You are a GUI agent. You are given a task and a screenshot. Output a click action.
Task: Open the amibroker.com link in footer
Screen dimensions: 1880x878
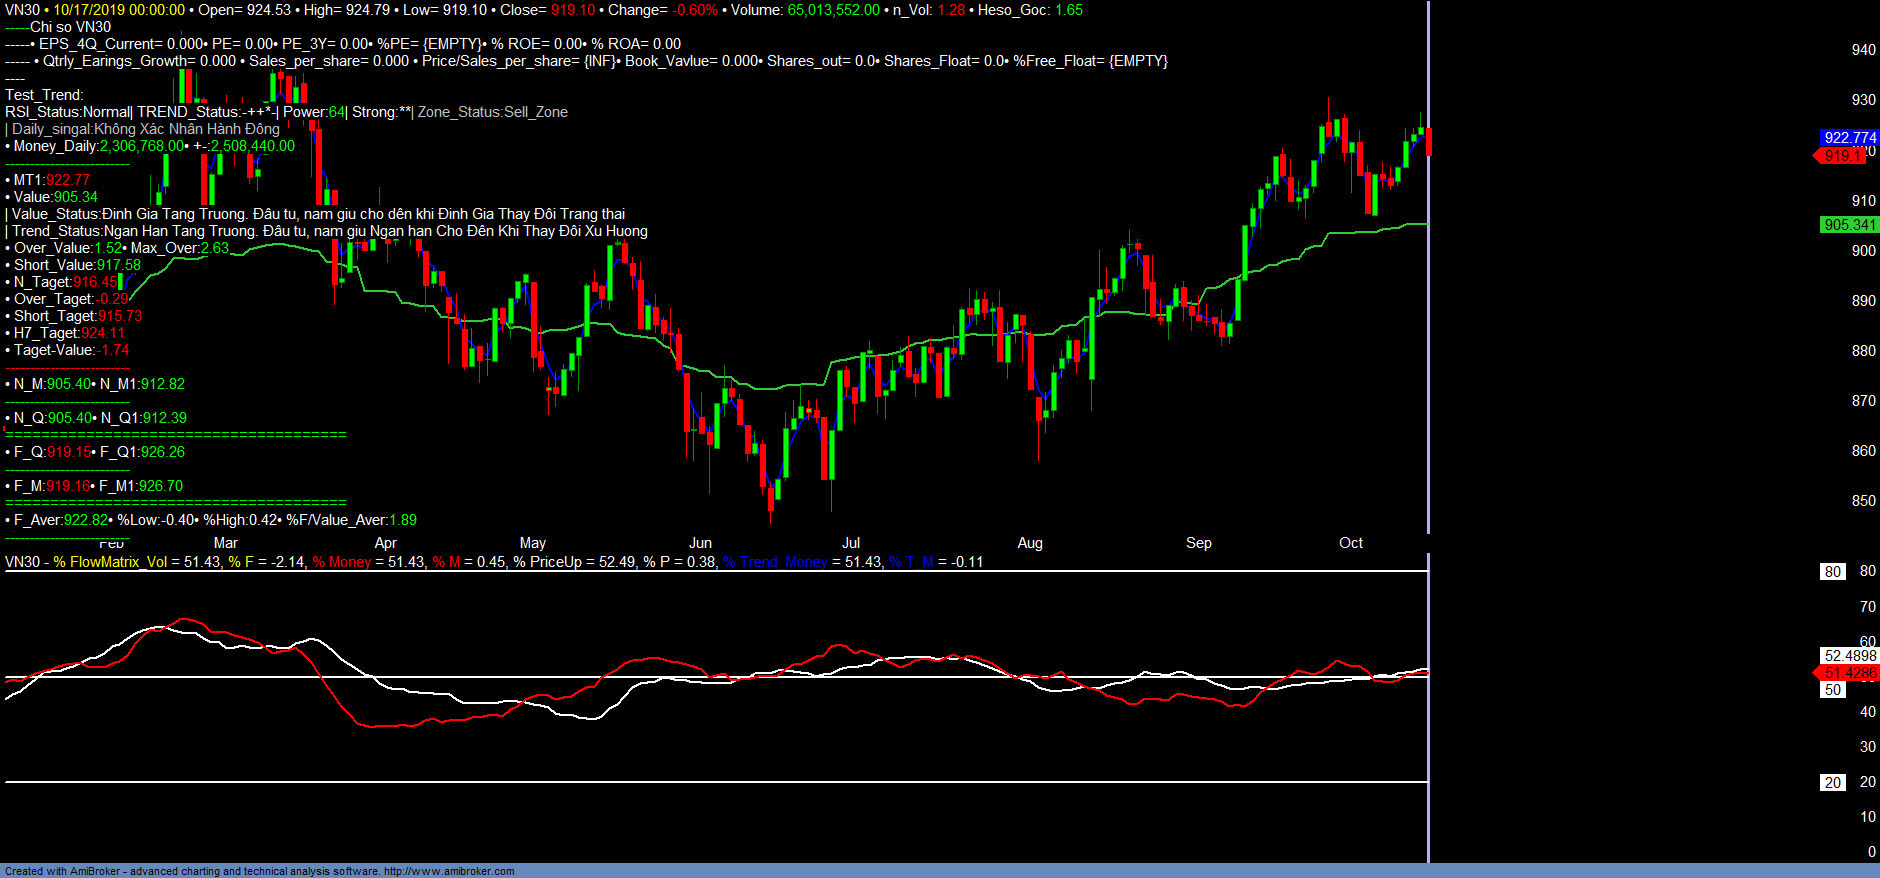449,871
